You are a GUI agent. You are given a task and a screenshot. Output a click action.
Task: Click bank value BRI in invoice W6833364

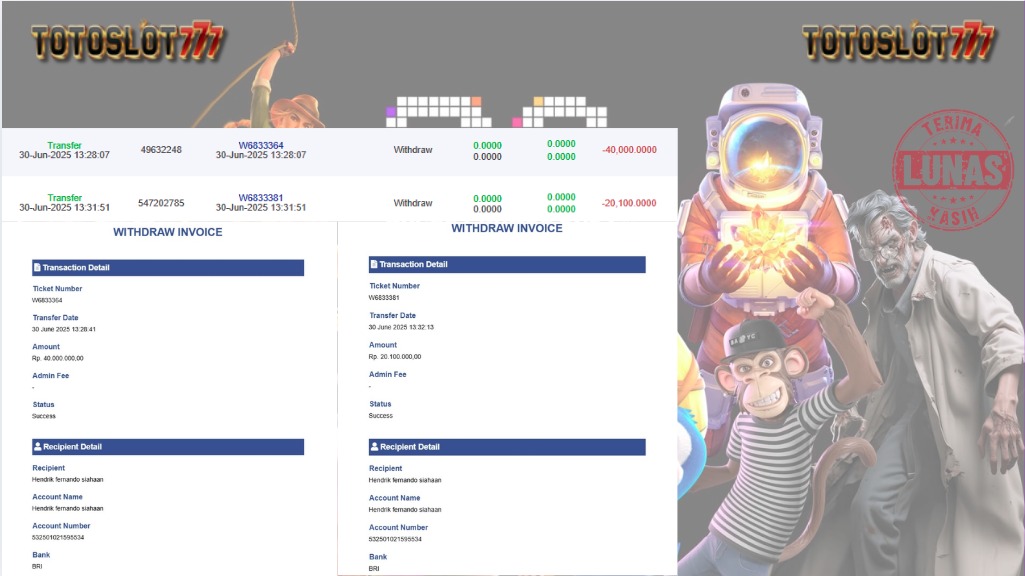37,566
